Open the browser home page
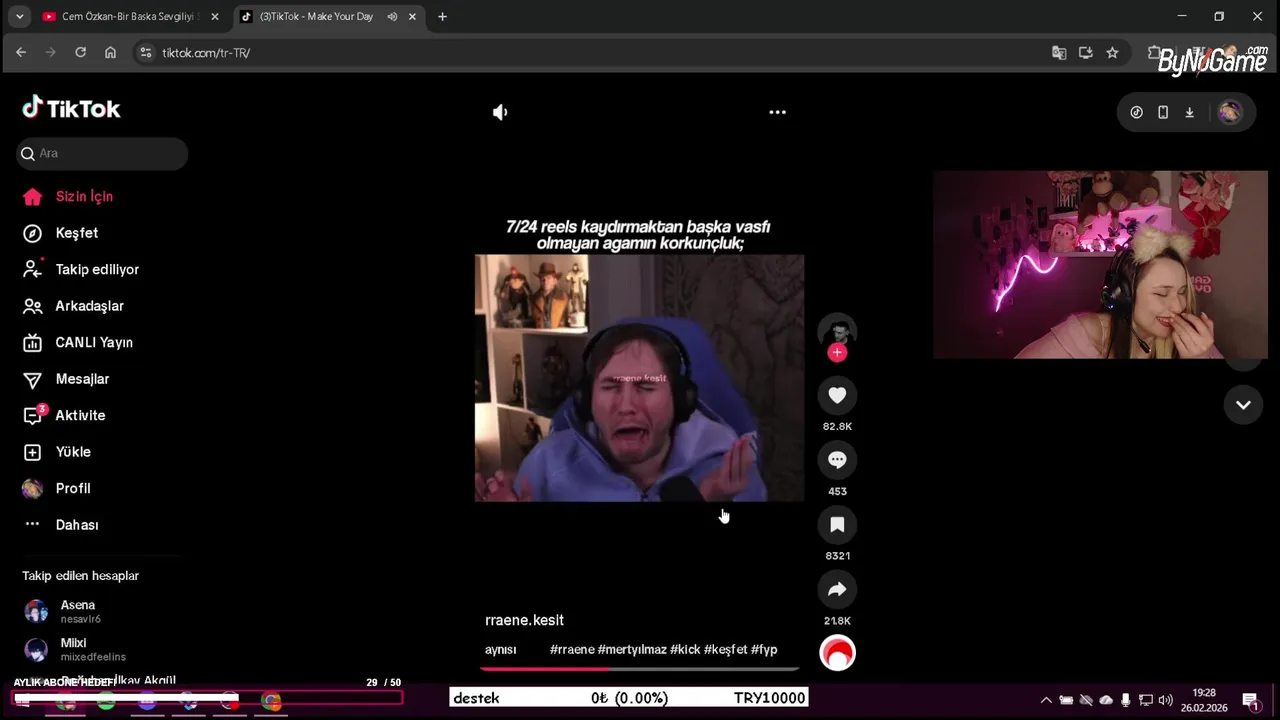 click(x=110, y=53)
